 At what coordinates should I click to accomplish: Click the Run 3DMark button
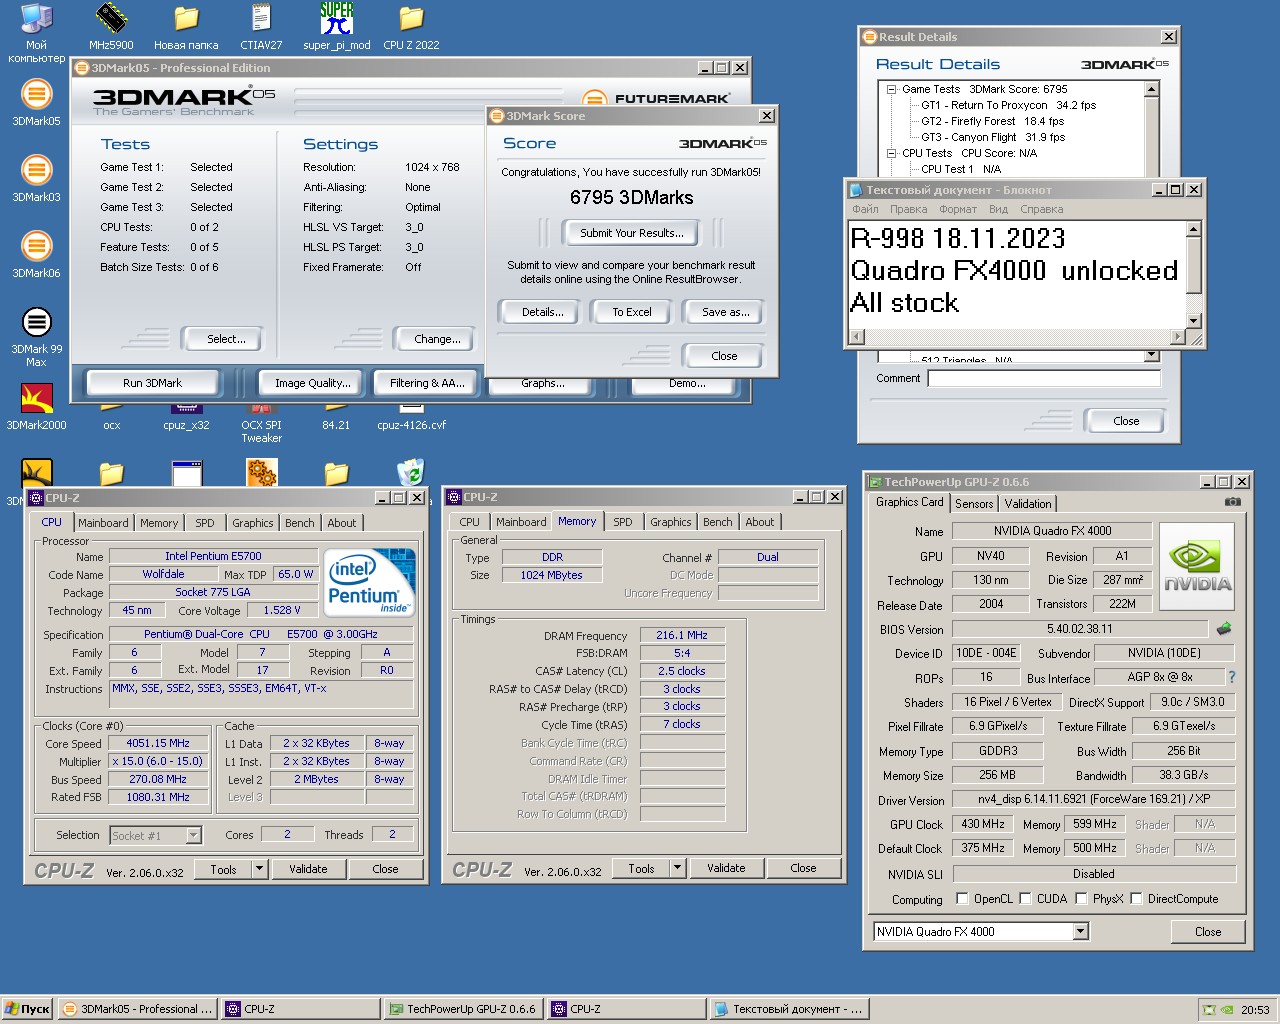pos(152,383)
